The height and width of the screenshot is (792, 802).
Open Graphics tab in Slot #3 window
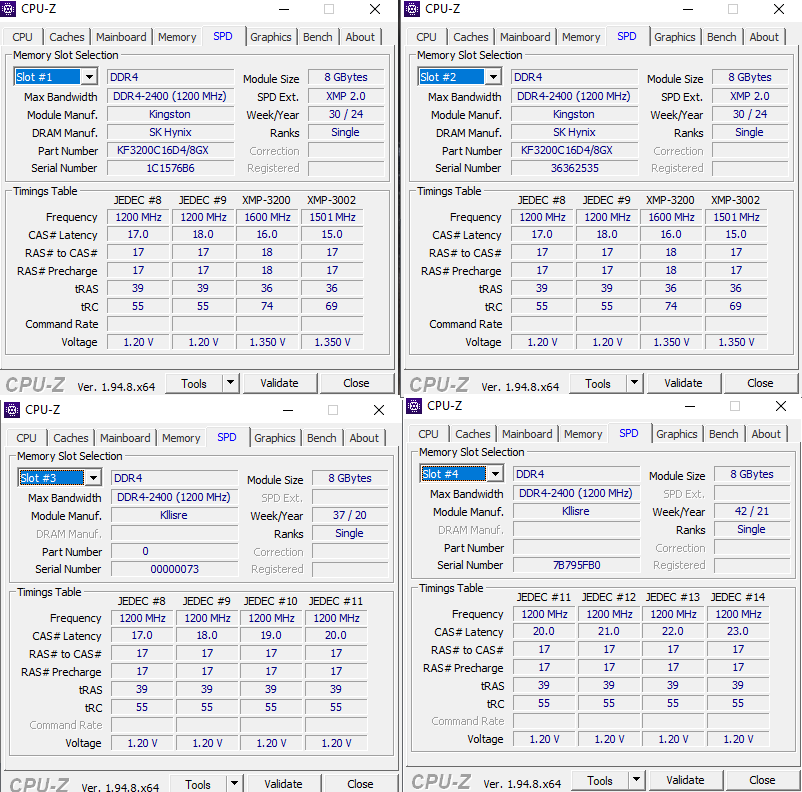[275, 438]
